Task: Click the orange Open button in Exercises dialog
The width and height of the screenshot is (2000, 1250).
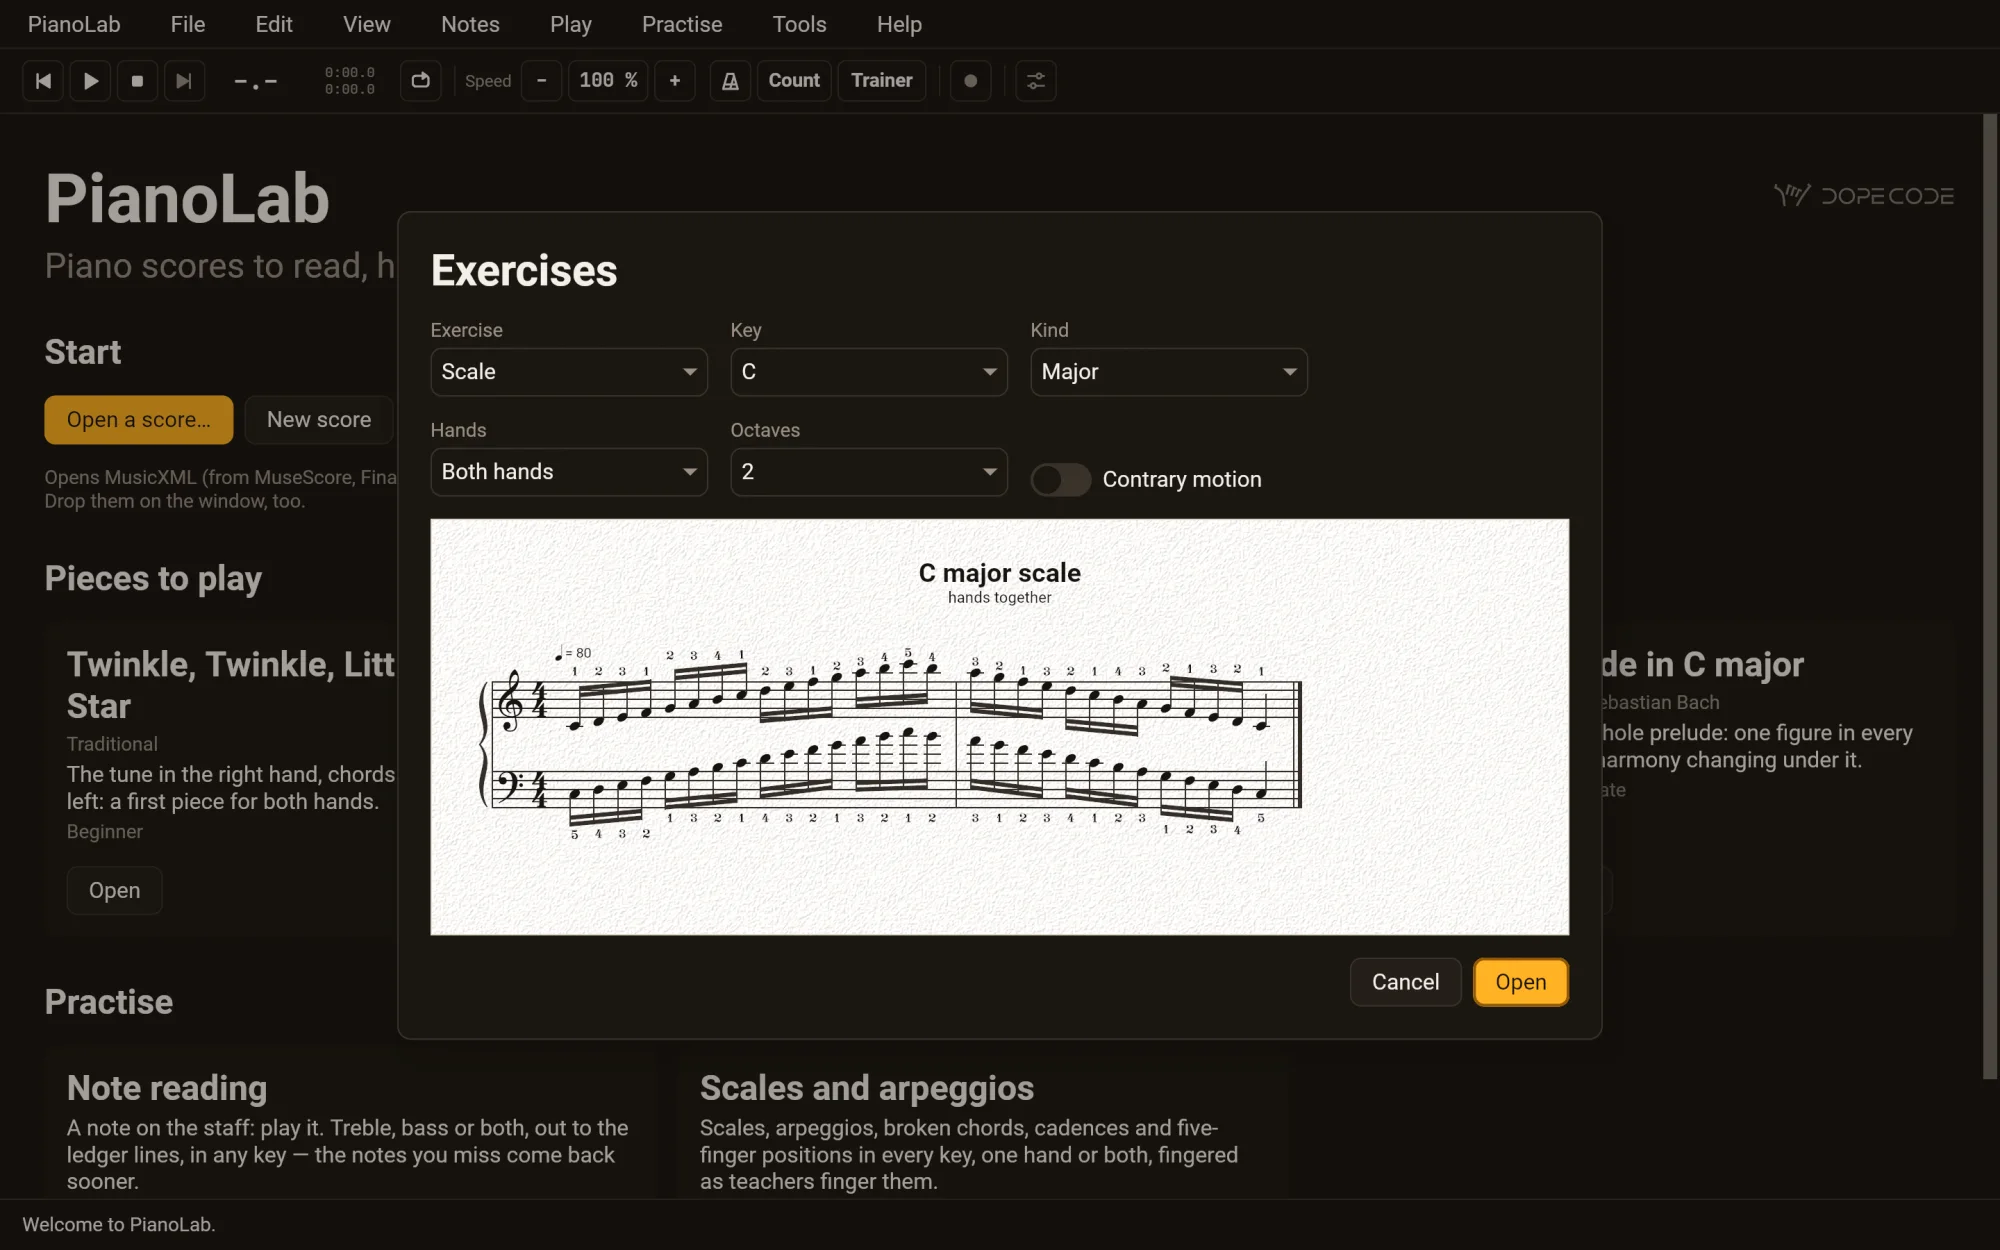Action: tap(1520, 982)
